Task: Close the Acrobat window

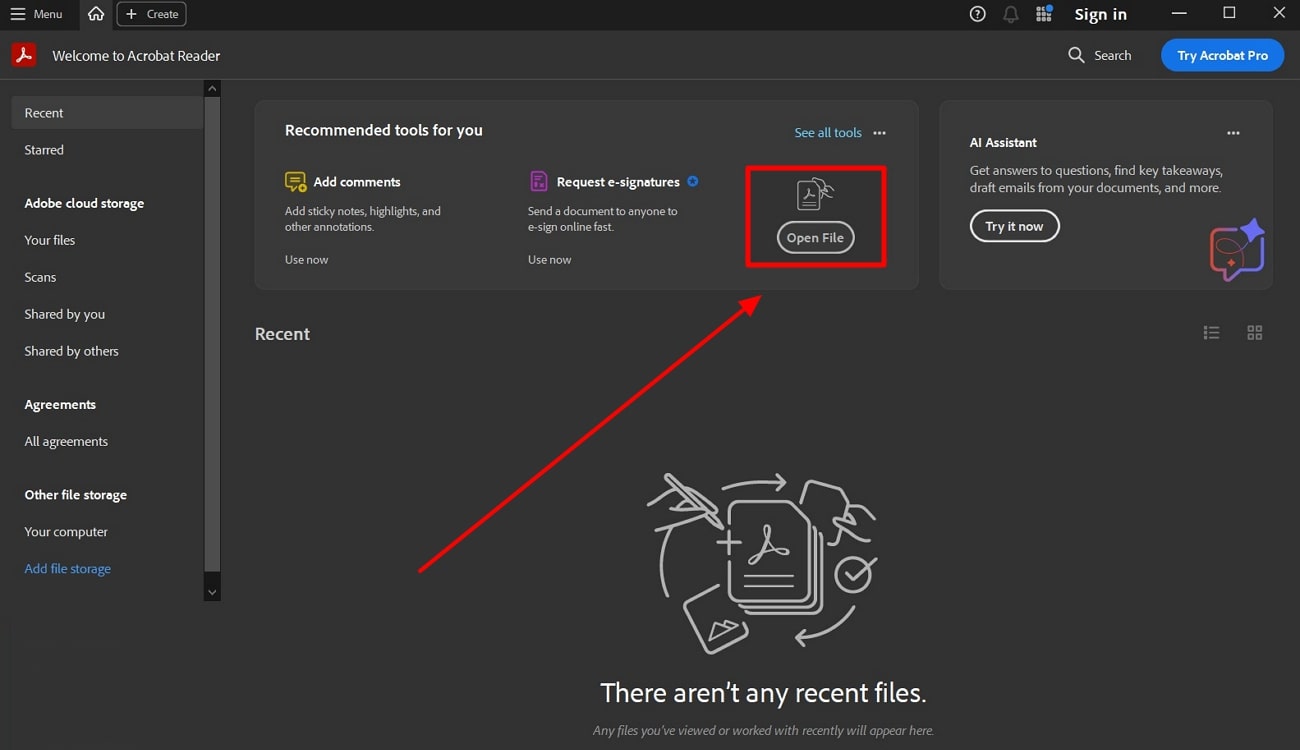Action: 1278,13
